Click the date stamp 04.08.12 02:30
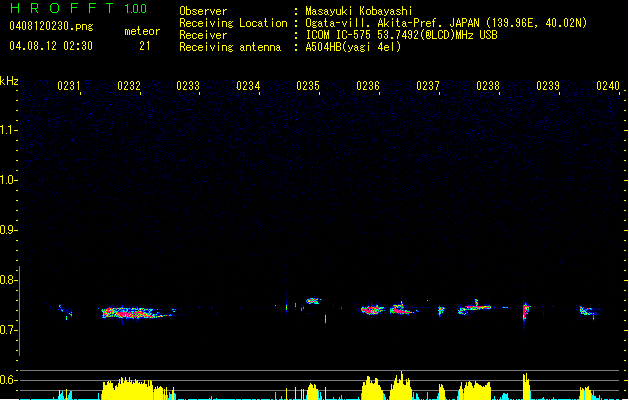This screenshot has width=629, height=400. [x=51, y=46]
